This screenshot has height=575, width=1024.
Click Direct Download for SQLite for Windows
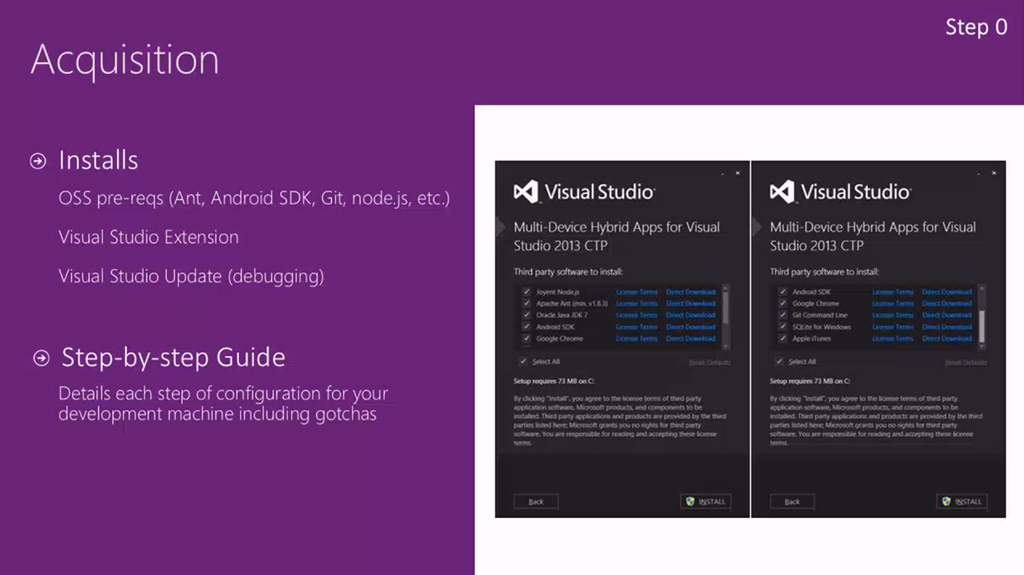tap(946, 327)
